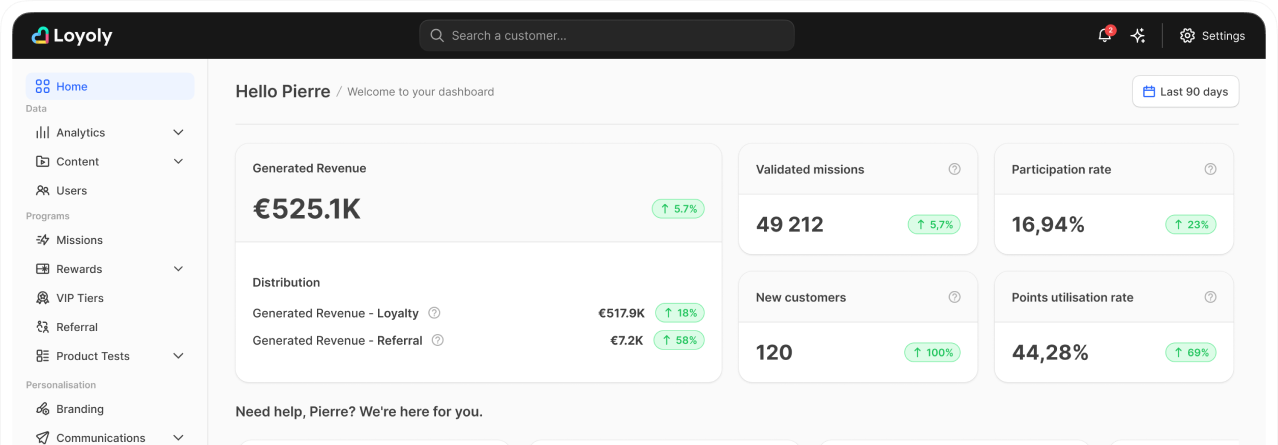Open Analytics in the sidebar
This screenshot has height=445, width=1278.
click(x=110, y=132)
